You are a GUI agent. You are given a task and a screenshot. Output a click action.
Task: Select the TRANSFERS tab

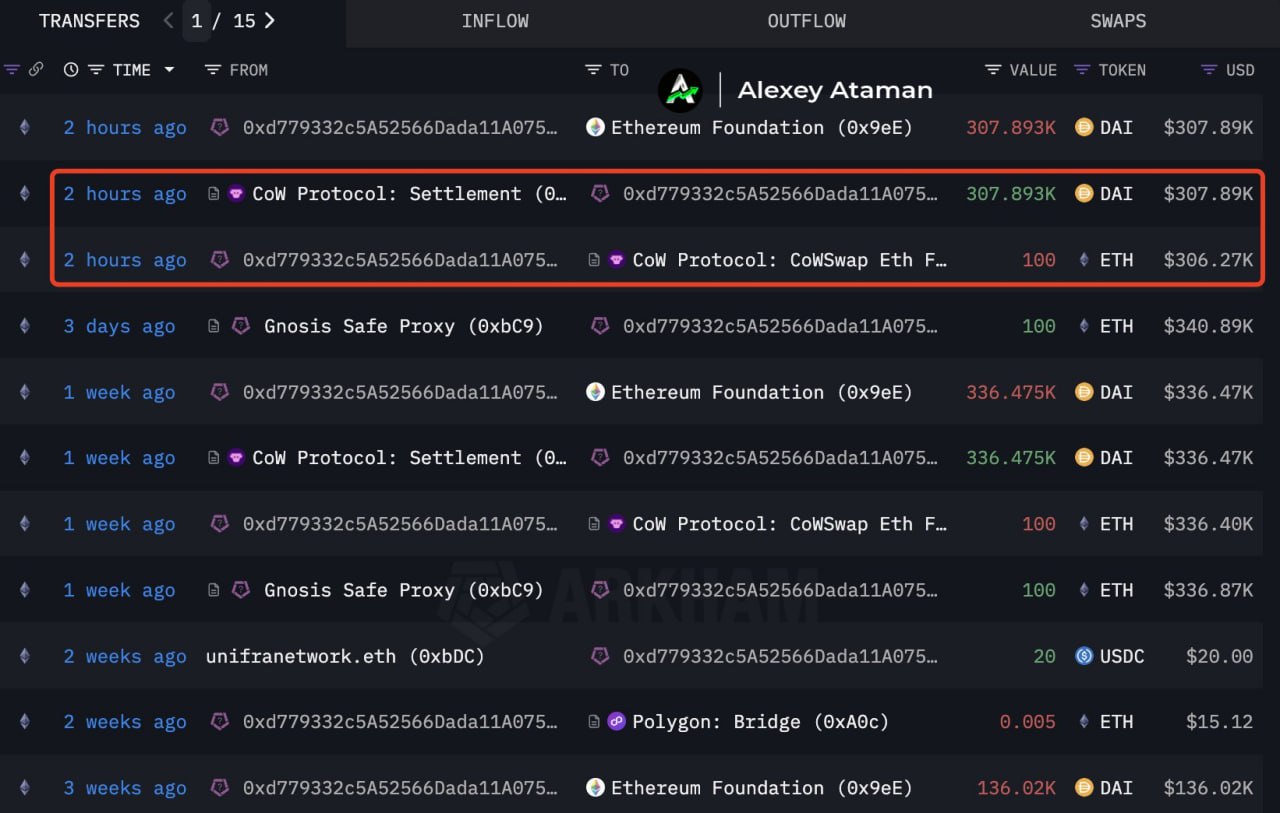pos(90,21)
